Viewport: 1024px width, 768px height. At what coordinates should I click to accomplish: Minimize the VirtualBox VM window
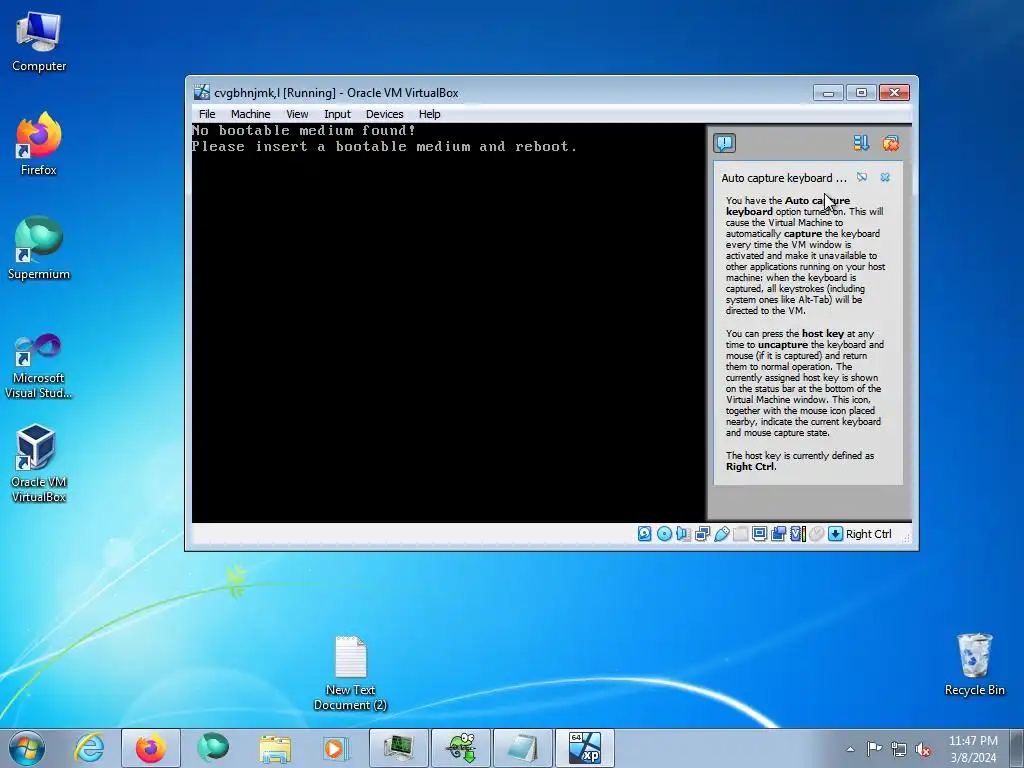pyautogui.click(x=828, y=93)
